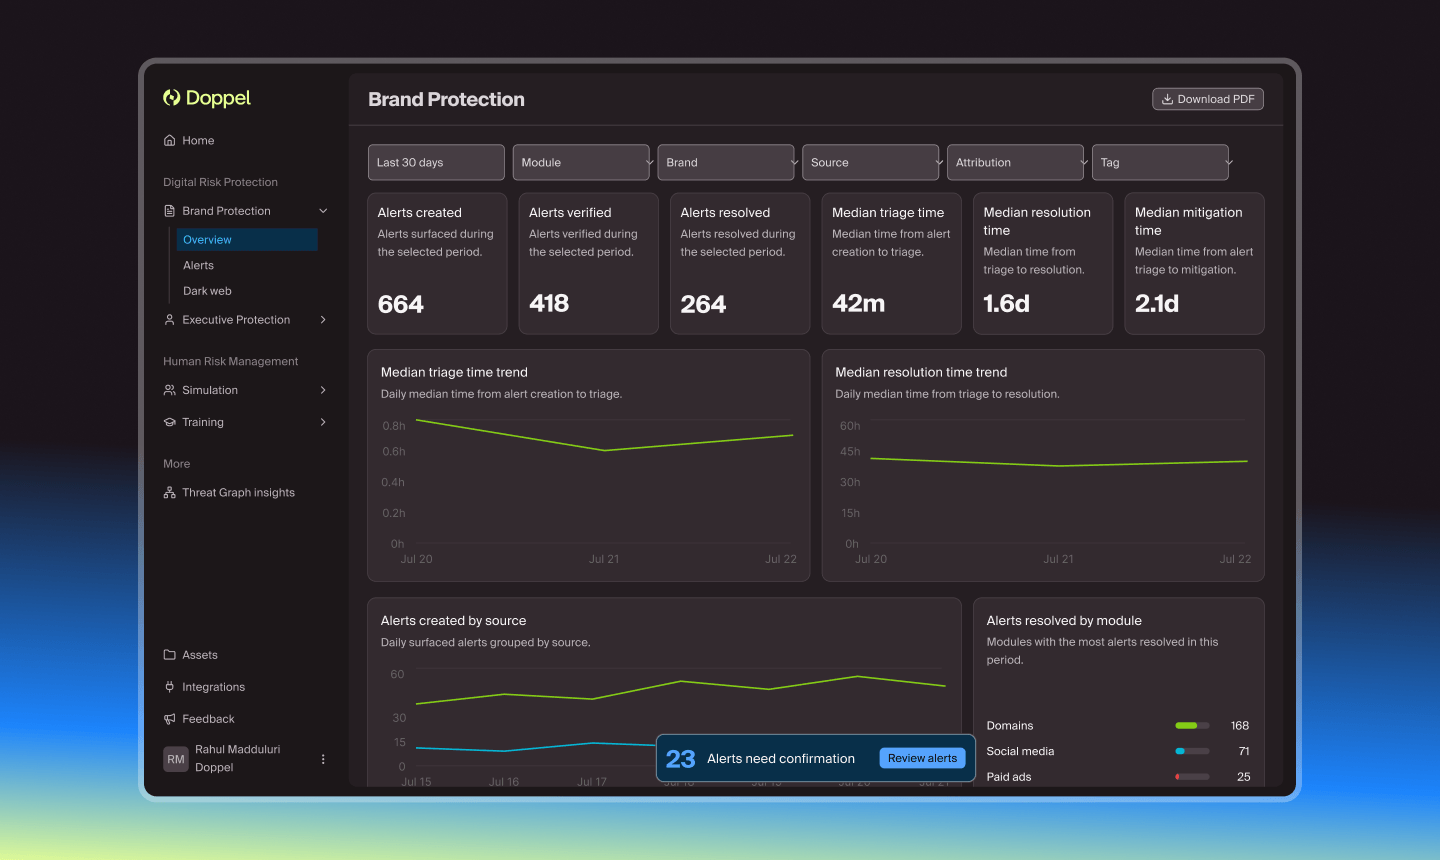
Task: Open the Source filter dropdown
Action: click(871, 162)
